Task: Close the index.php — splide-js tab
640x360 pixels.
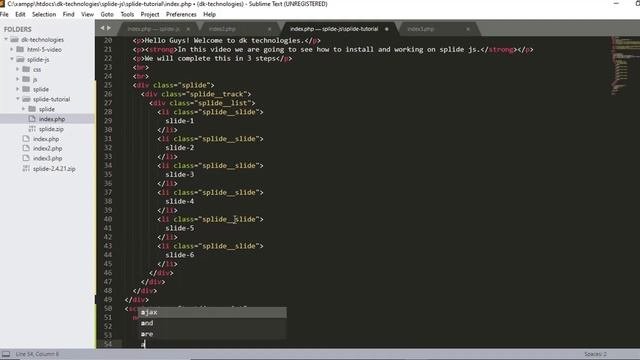Action: (x=188, y=29)
